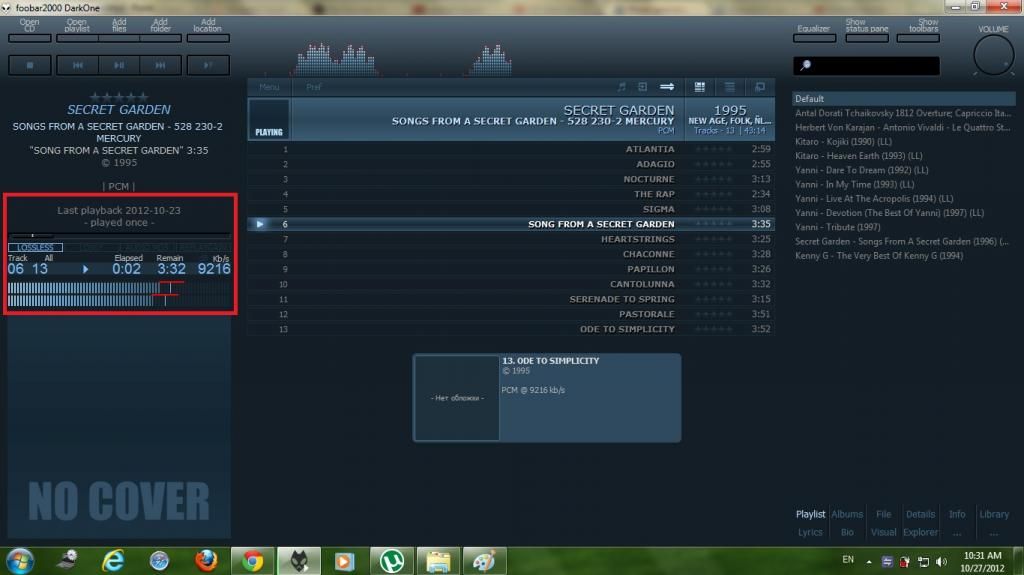The image size is (1024, 575).
Task: Select track 13 ODE TO SIMPLICITY
Action: coord(511,329)
